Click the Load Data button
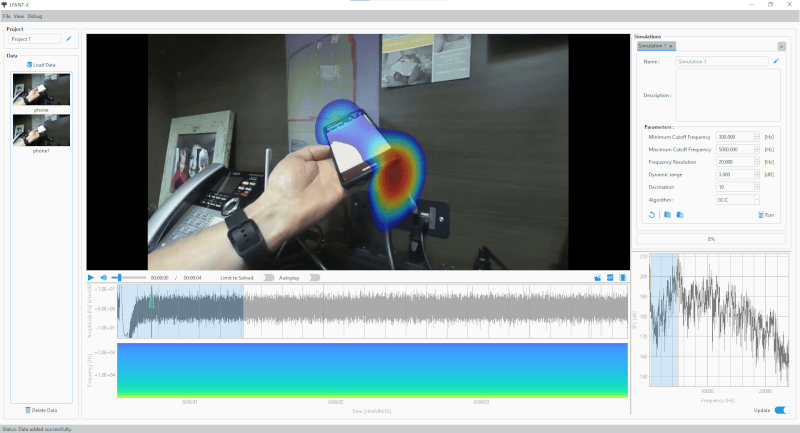The image size is (800, 433). click(41, 65)
